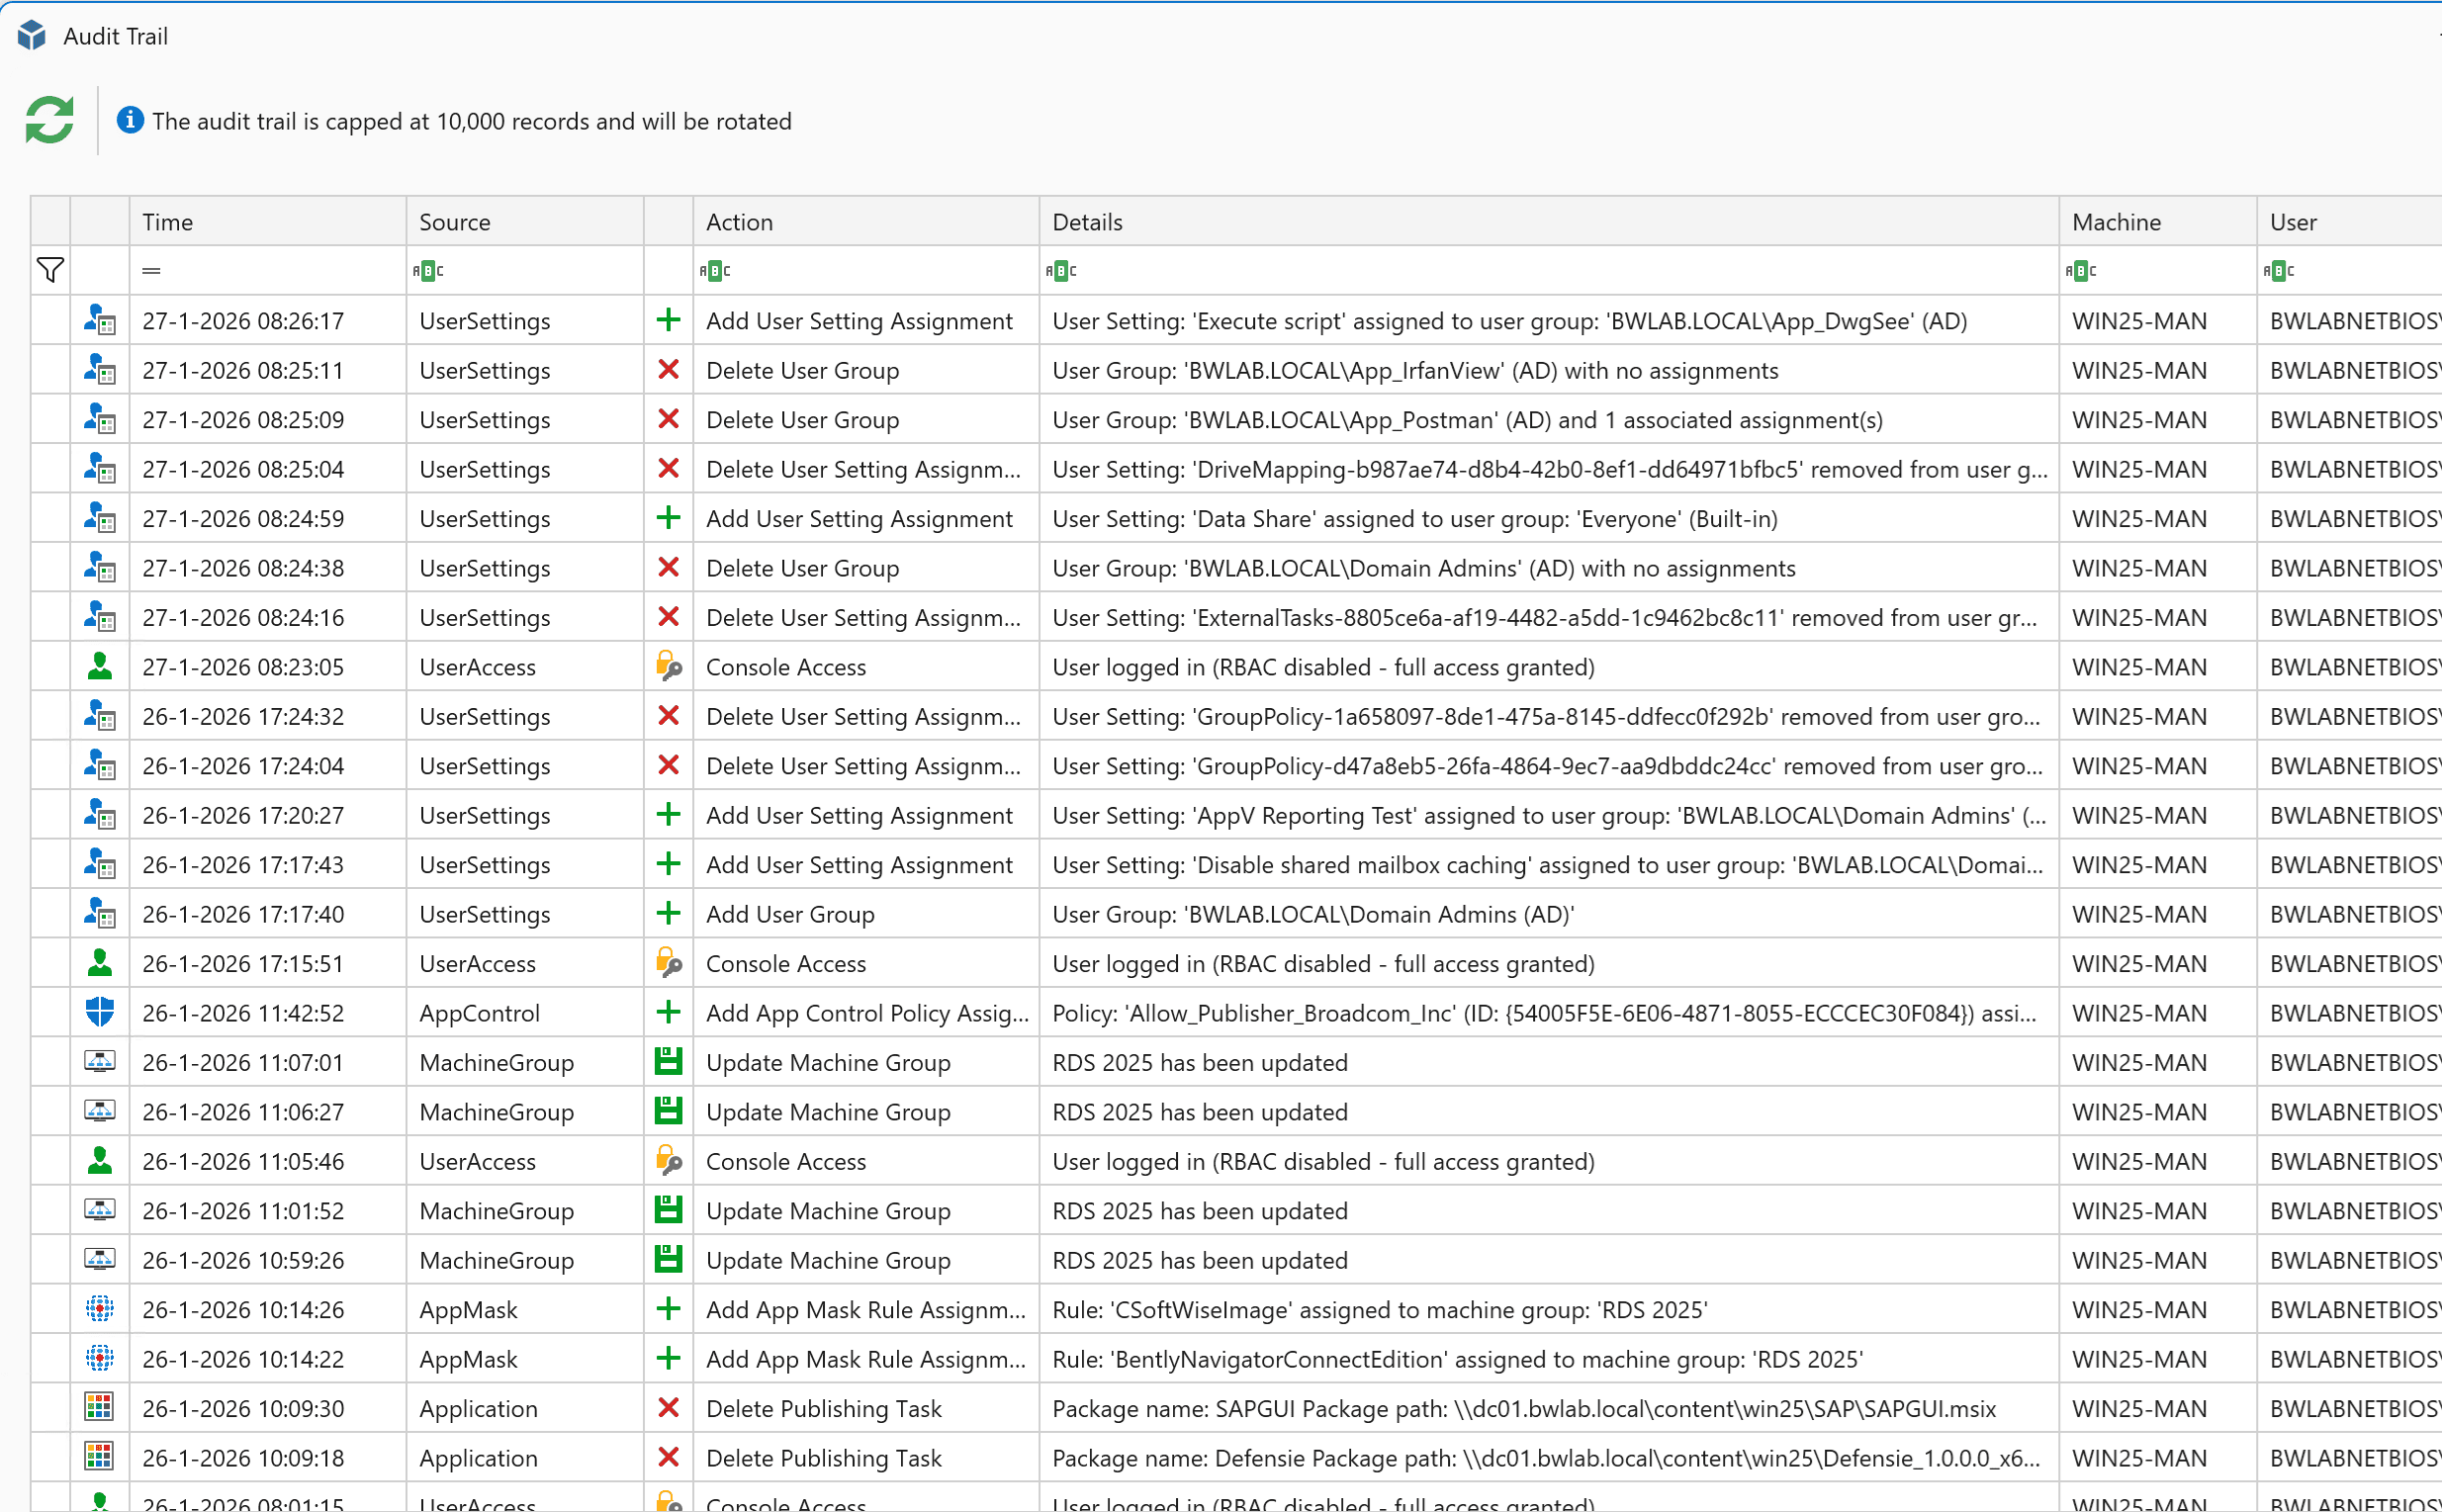Click the Audit Trail app cube icon
2442x1512 pixels.
click(32, 36)
